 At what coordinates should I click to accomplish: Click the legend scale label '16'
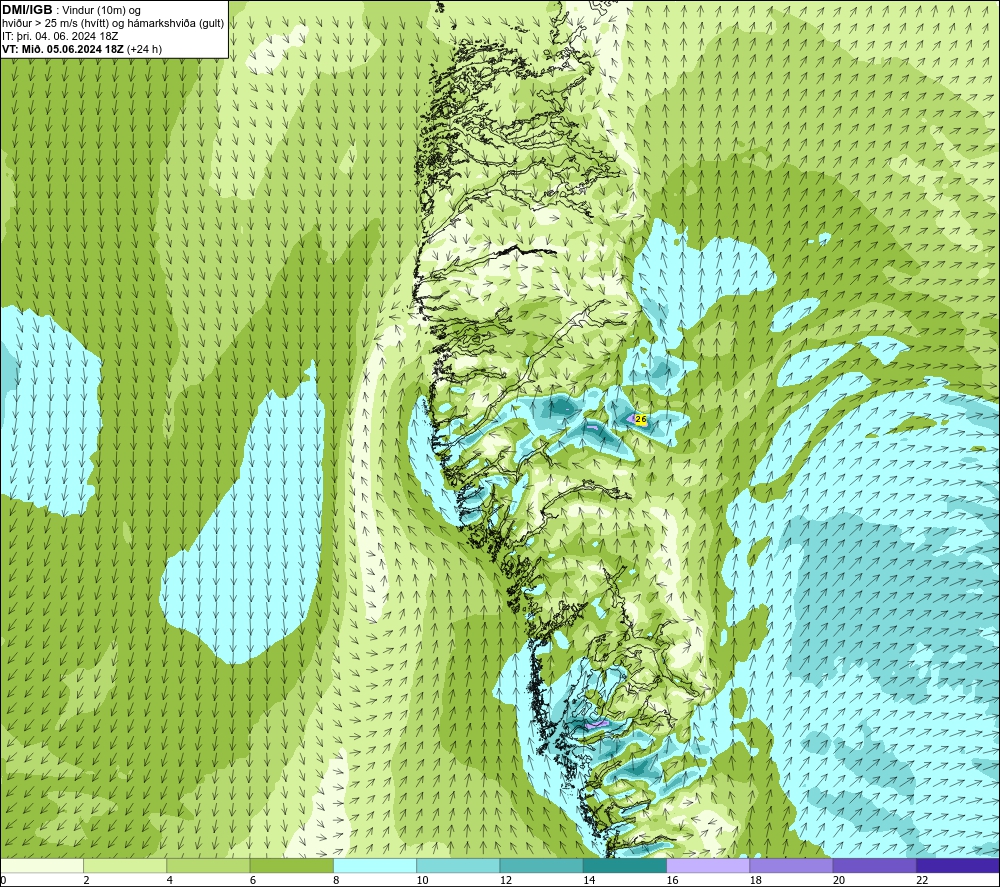pos(672,880)
